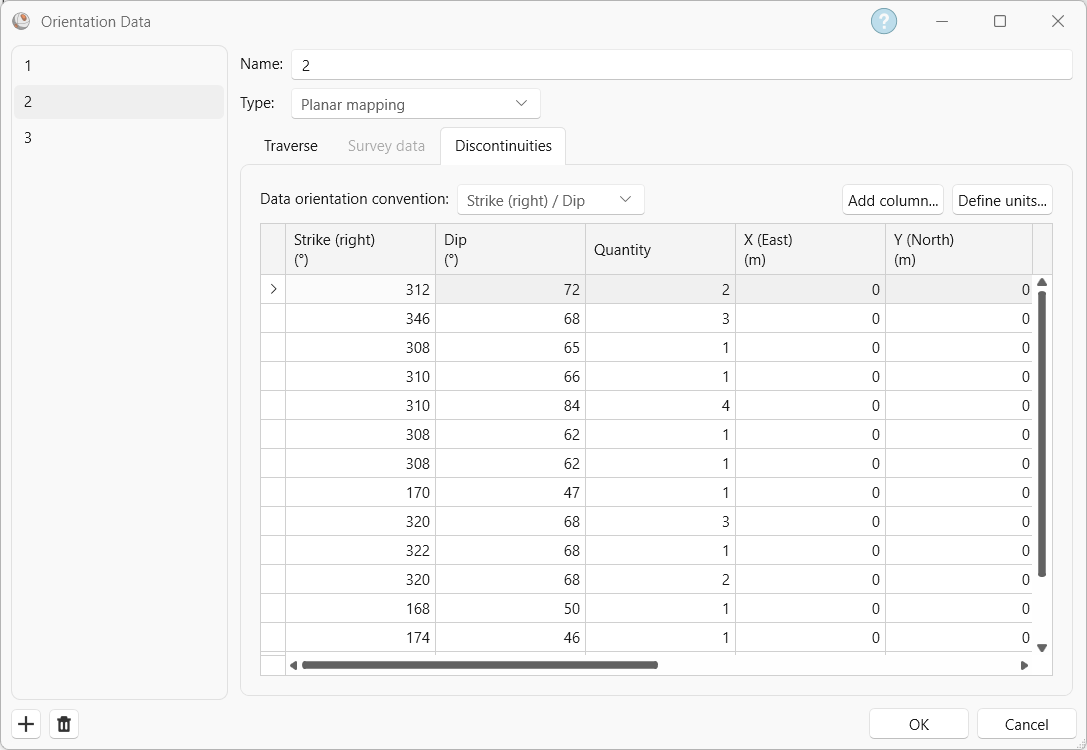Select the Discontinuities tab
Viewport: 1087px width, 750px height.
click(x=503, y=146)
